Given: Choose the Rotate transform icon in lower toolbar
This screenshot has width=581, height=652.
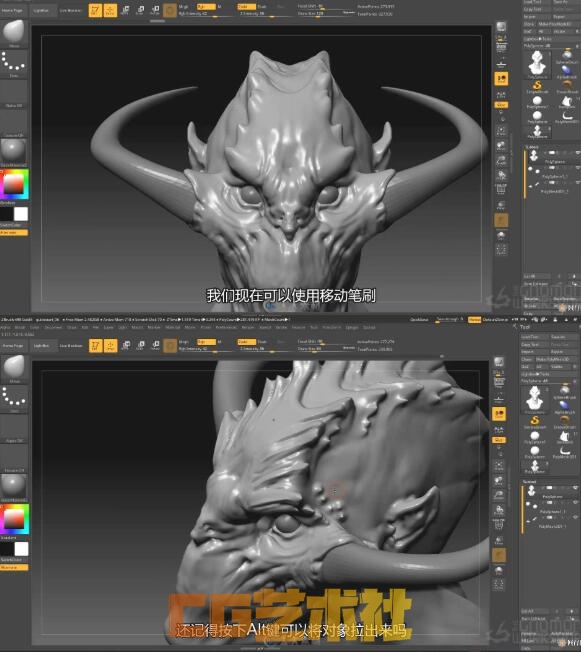Looking at the screenshot, I should [155, 346].
